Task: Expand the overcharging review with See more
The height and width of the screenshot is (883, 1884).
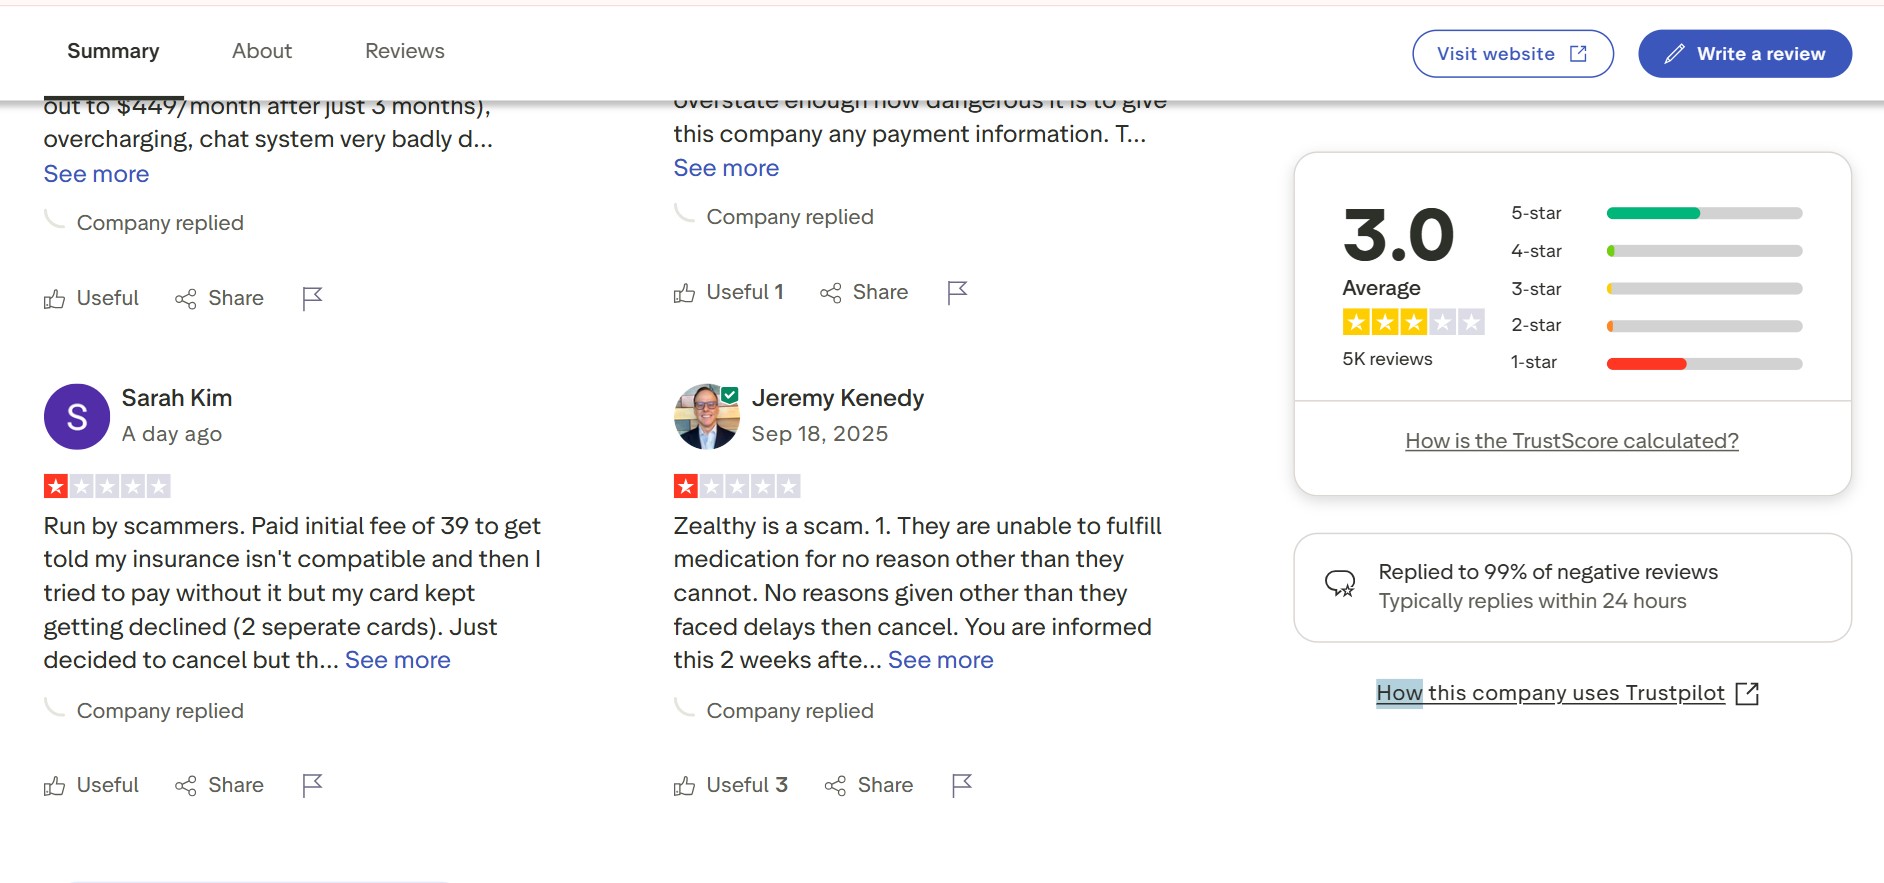Action: pos(96,174)
